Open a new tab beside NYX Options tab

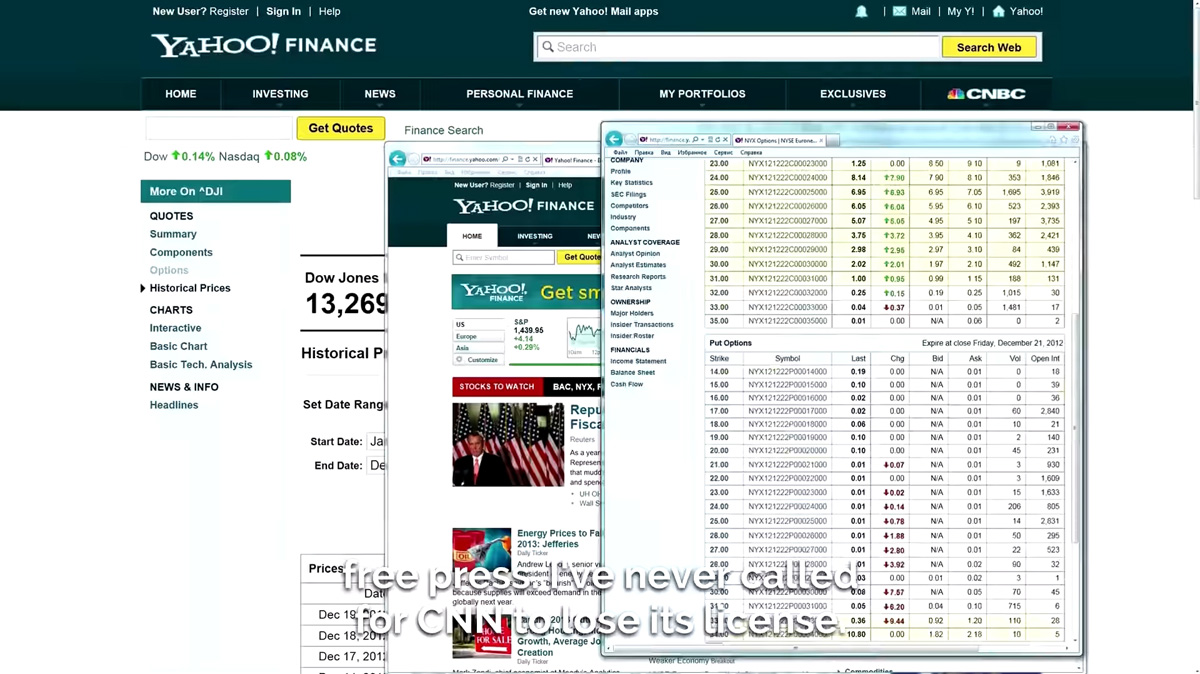coord(833,140)
